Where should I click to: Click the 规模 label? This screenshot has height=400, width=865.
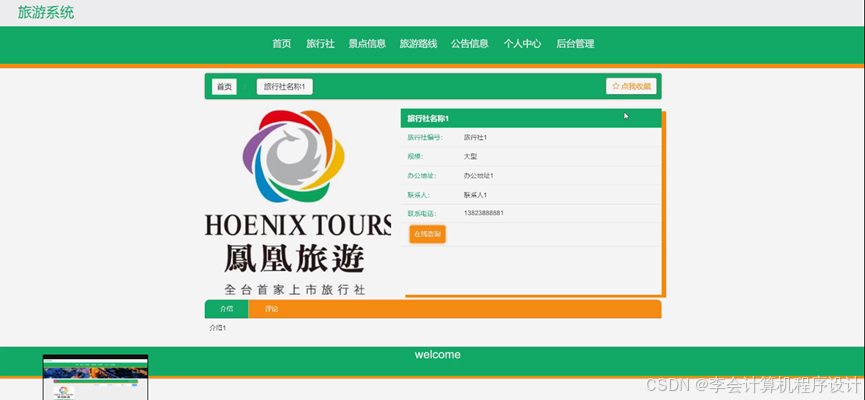pyautogui.click(x=415, y=157)
